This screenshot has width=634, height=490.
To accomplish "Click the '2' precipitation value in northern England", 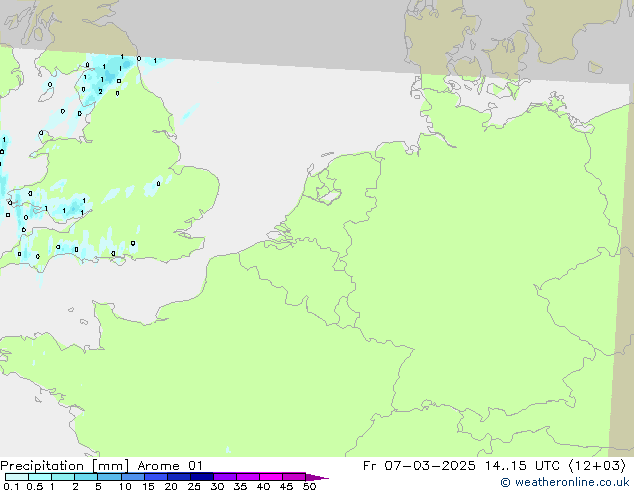I will click(100, 91).
